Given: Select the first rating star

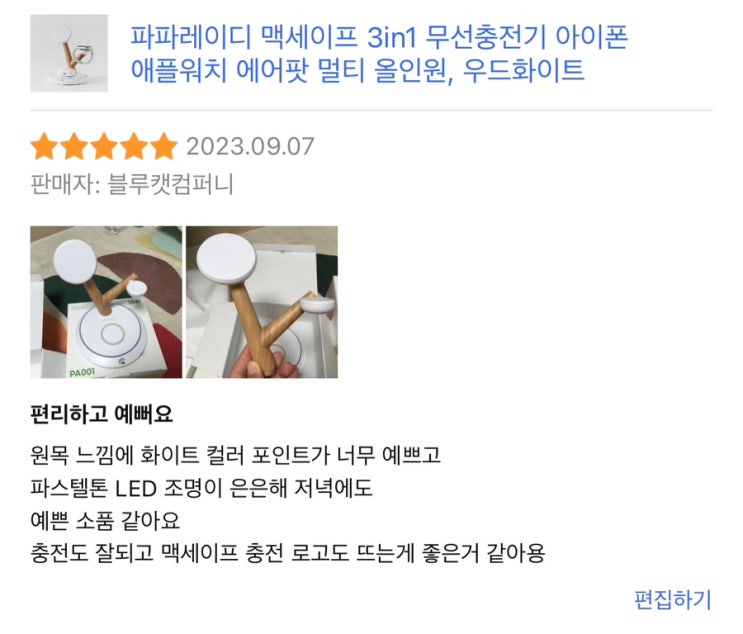Looking at the screenshot, I should 44,146.
